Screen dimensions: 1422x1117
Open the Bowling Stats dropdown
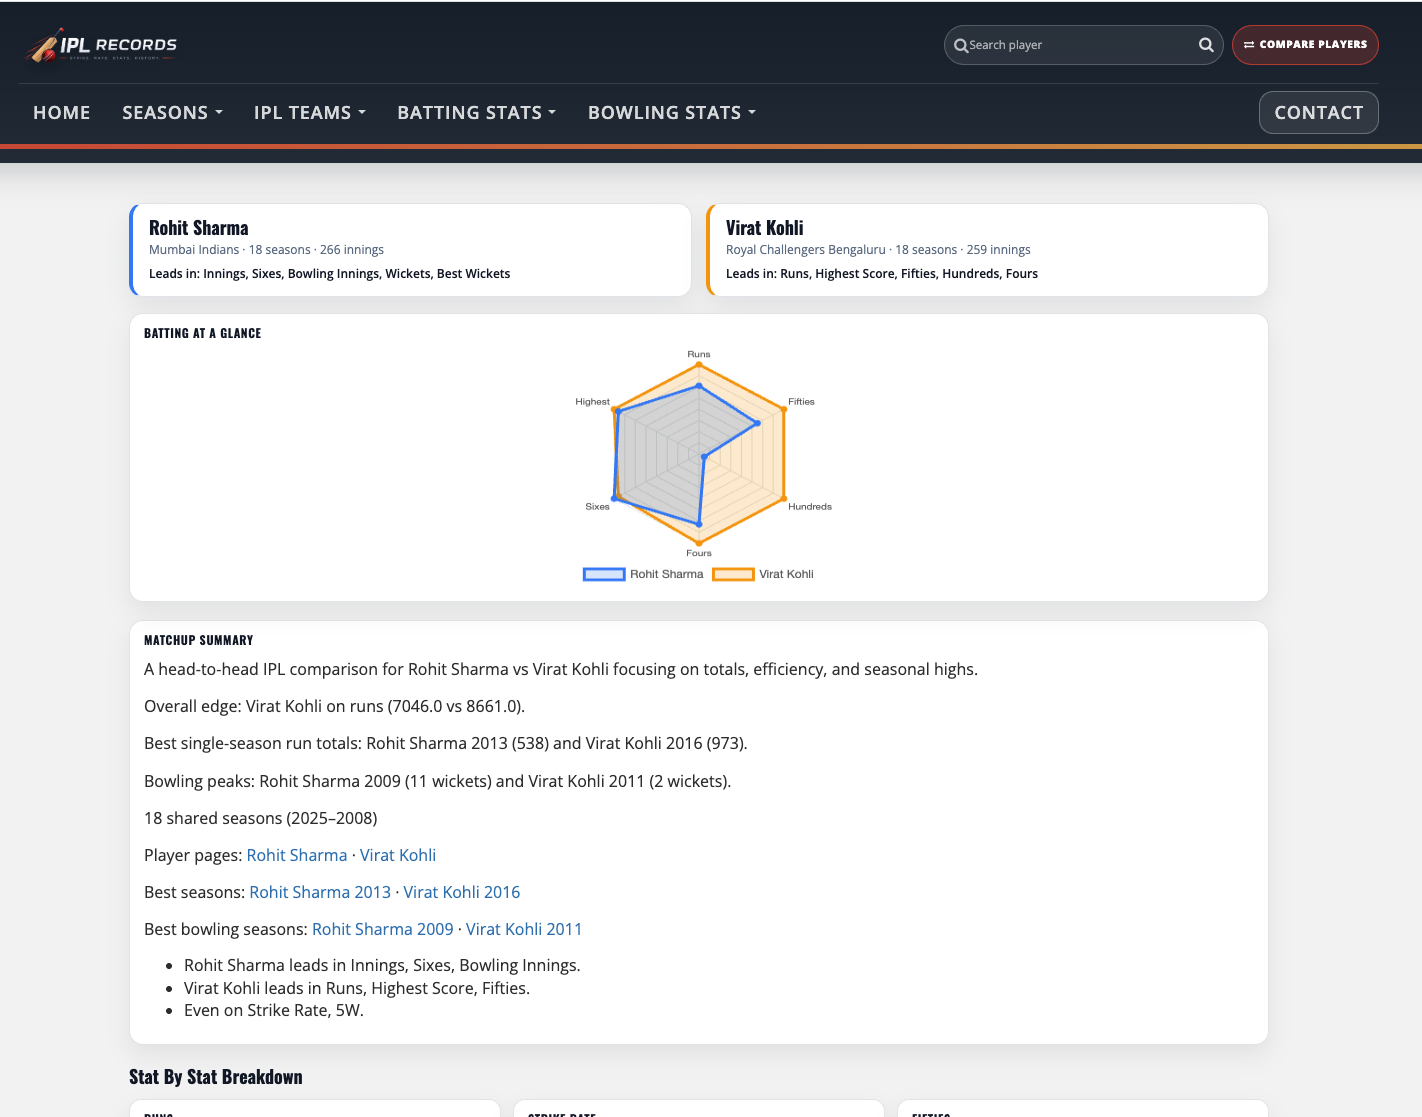[672, 113]
